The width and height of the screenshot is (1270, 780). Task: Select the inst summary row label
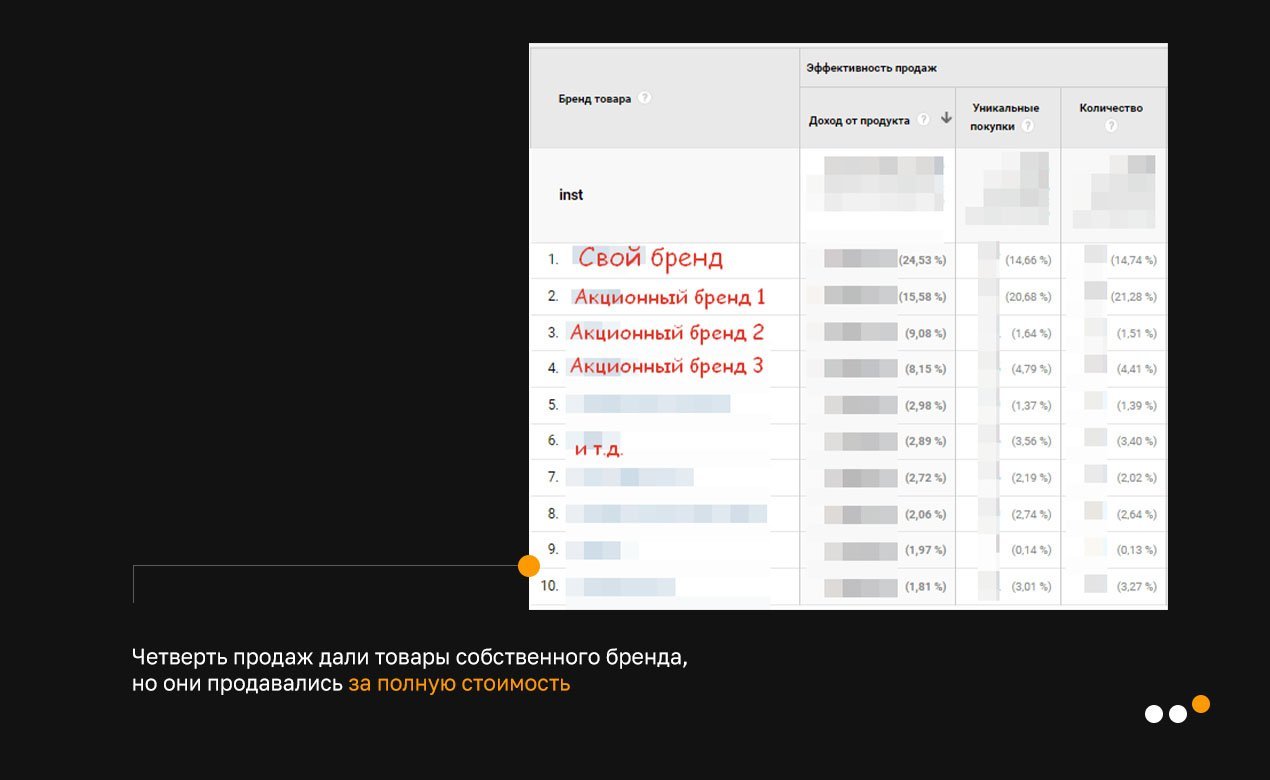tap(571, 195)
